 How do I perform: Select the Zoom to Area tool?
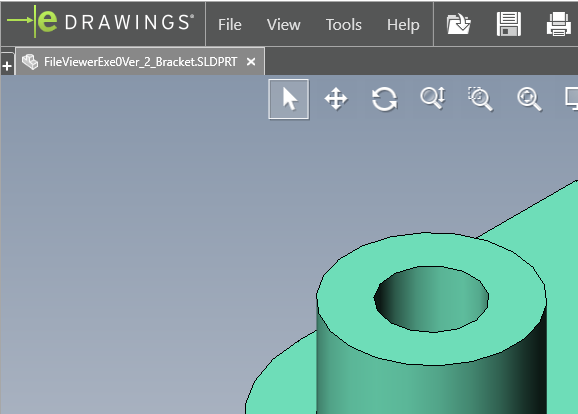480,99
